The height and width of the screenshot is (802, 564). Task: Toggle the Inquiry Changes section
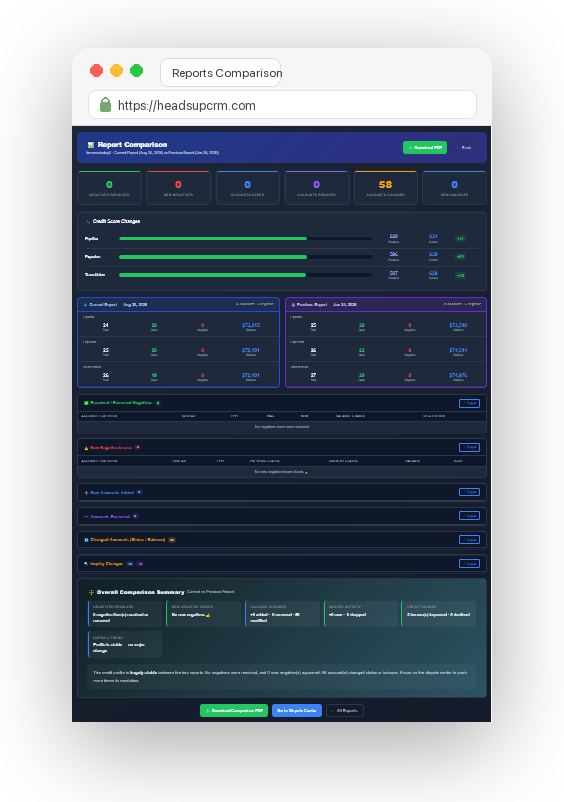469,564
